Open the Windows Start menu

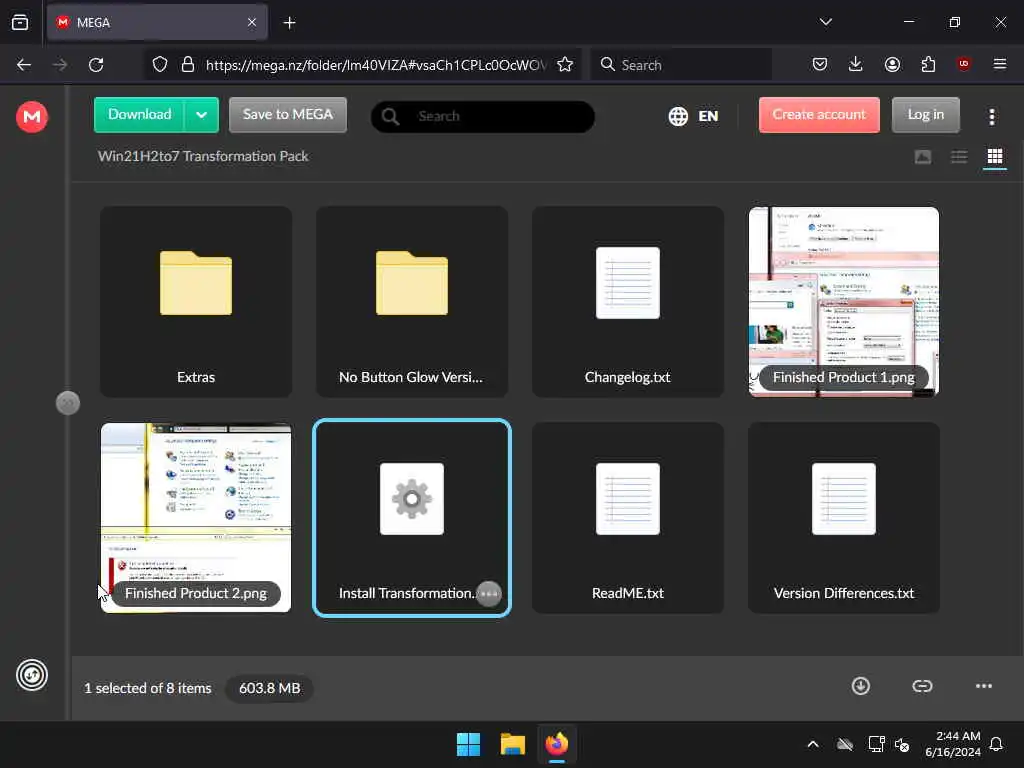tap(468, 744)
